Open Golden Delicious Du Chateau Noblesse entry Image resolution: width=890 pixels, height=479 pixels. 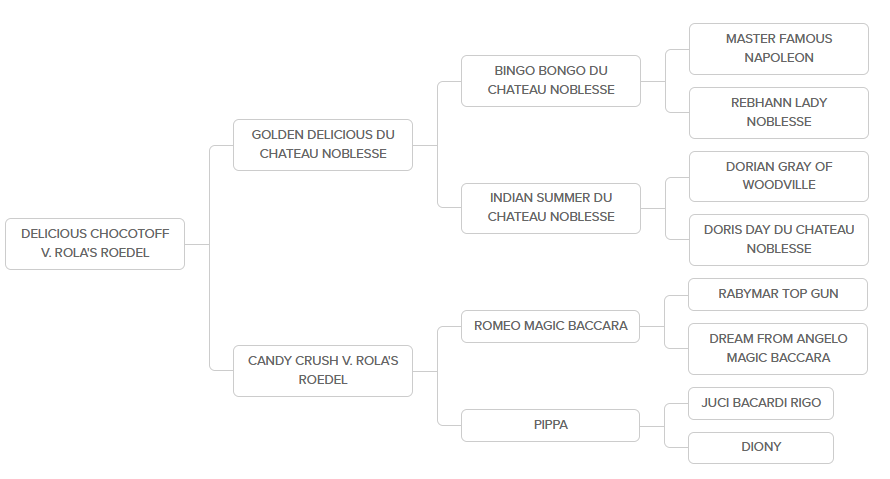click(x=322, y=144)
